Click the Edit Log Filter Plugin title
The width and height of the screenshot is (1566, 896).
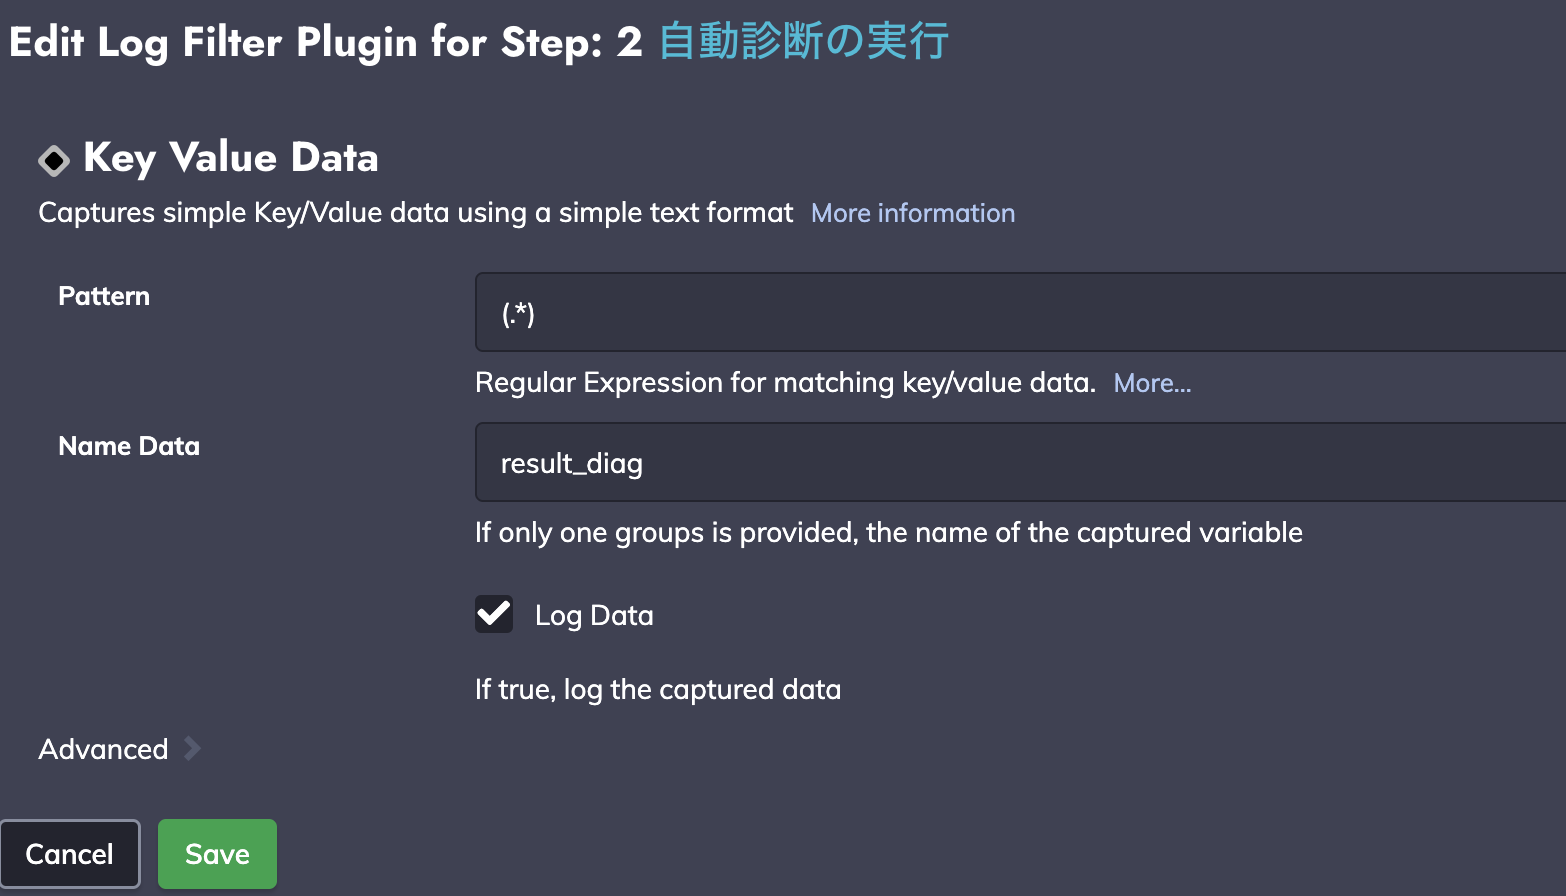(x=325, y=43)
